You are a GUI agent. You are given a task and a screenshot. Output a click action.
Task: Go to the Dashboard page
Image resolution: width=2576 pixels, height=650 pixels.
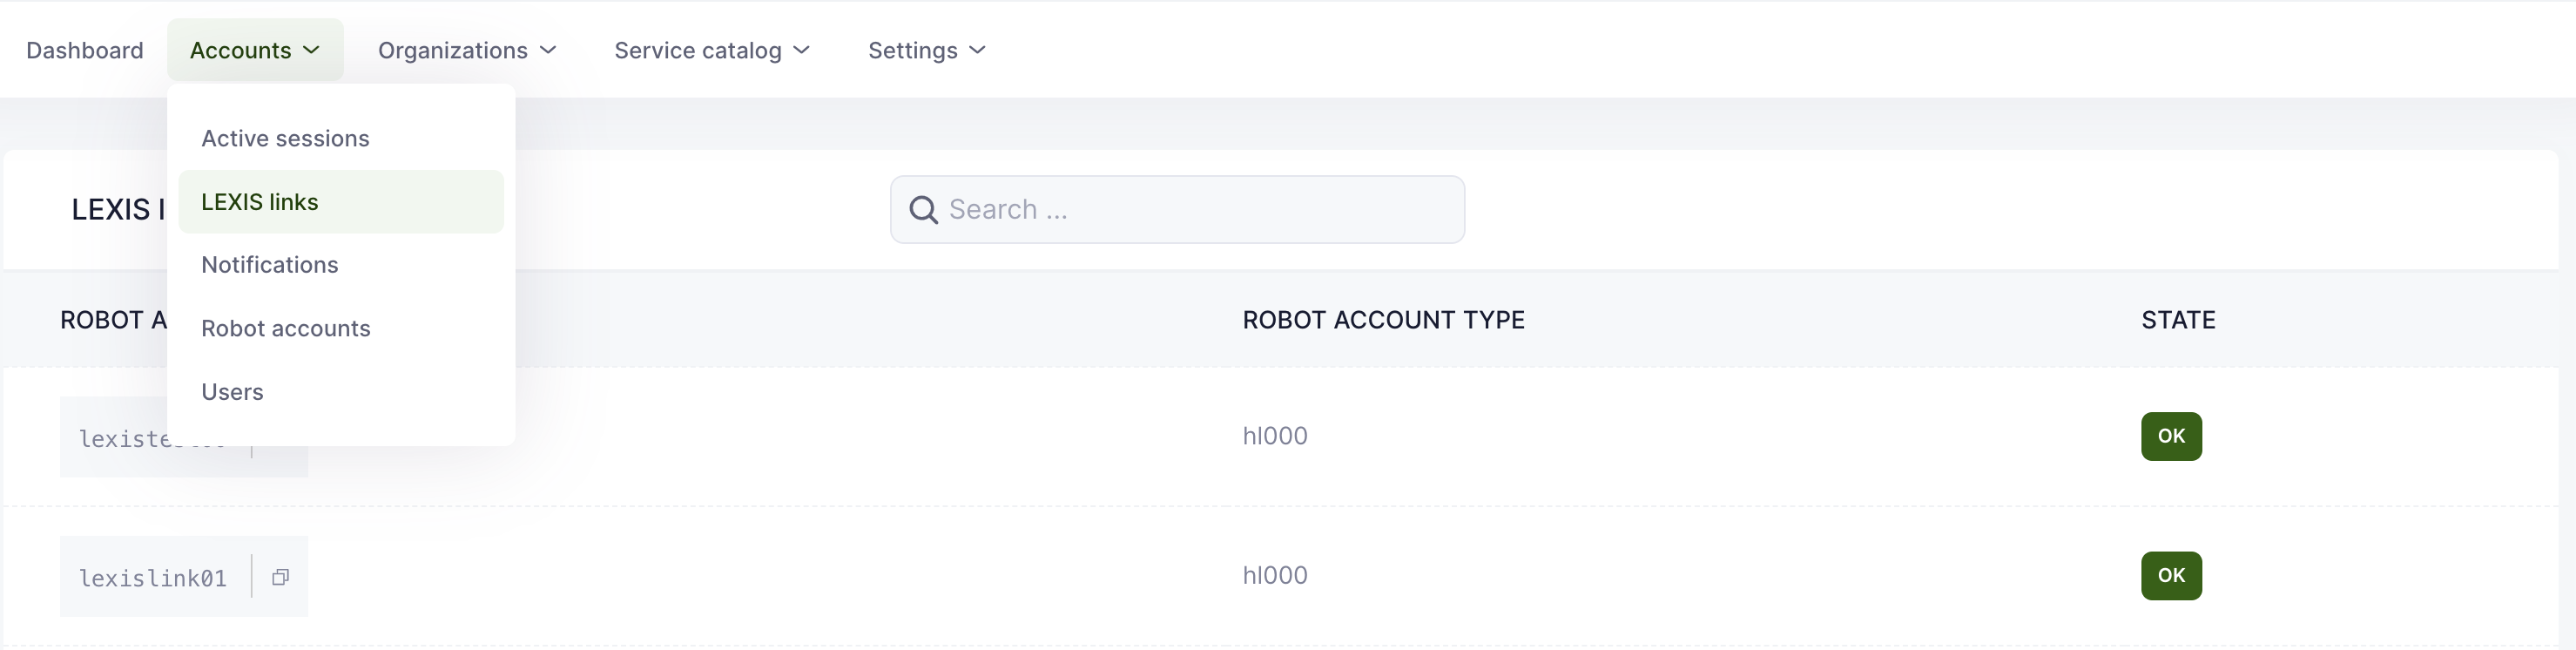85,50
